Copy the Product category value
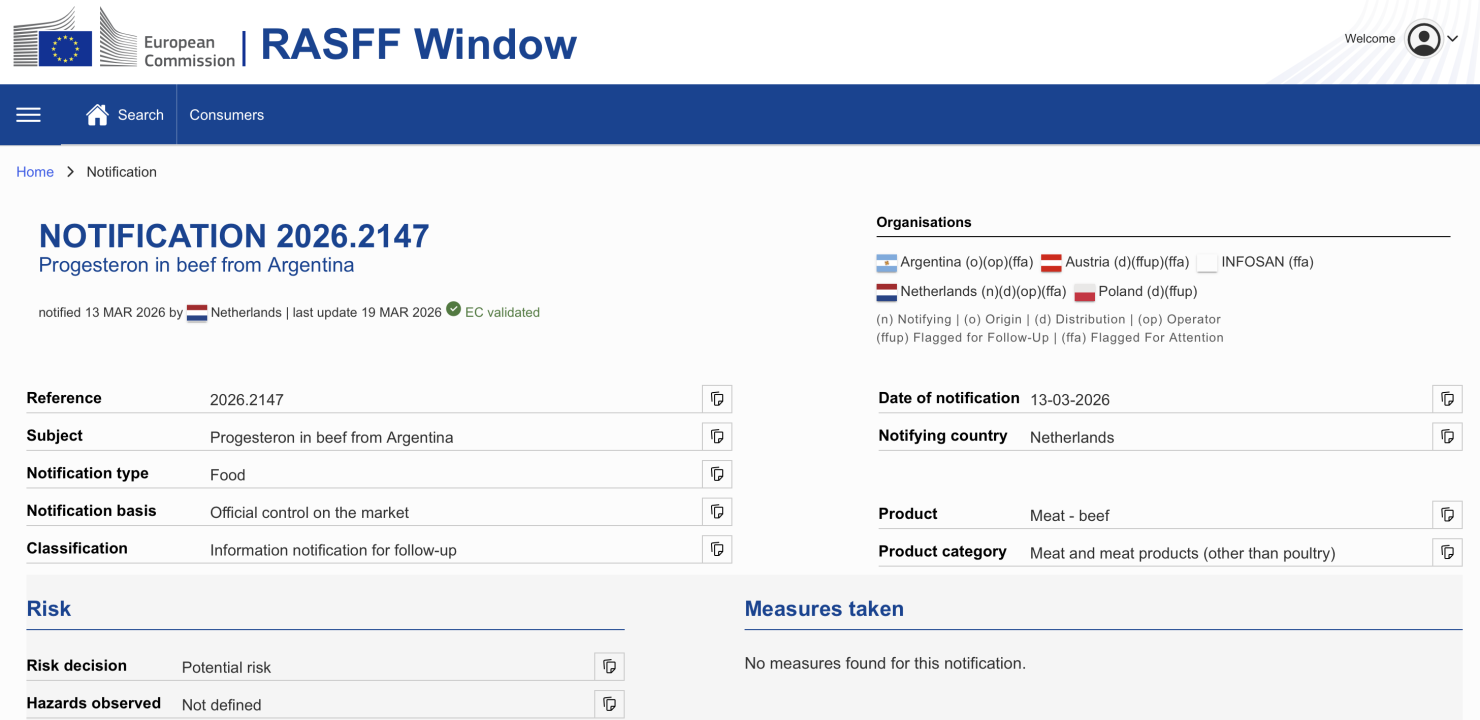 1447,552
